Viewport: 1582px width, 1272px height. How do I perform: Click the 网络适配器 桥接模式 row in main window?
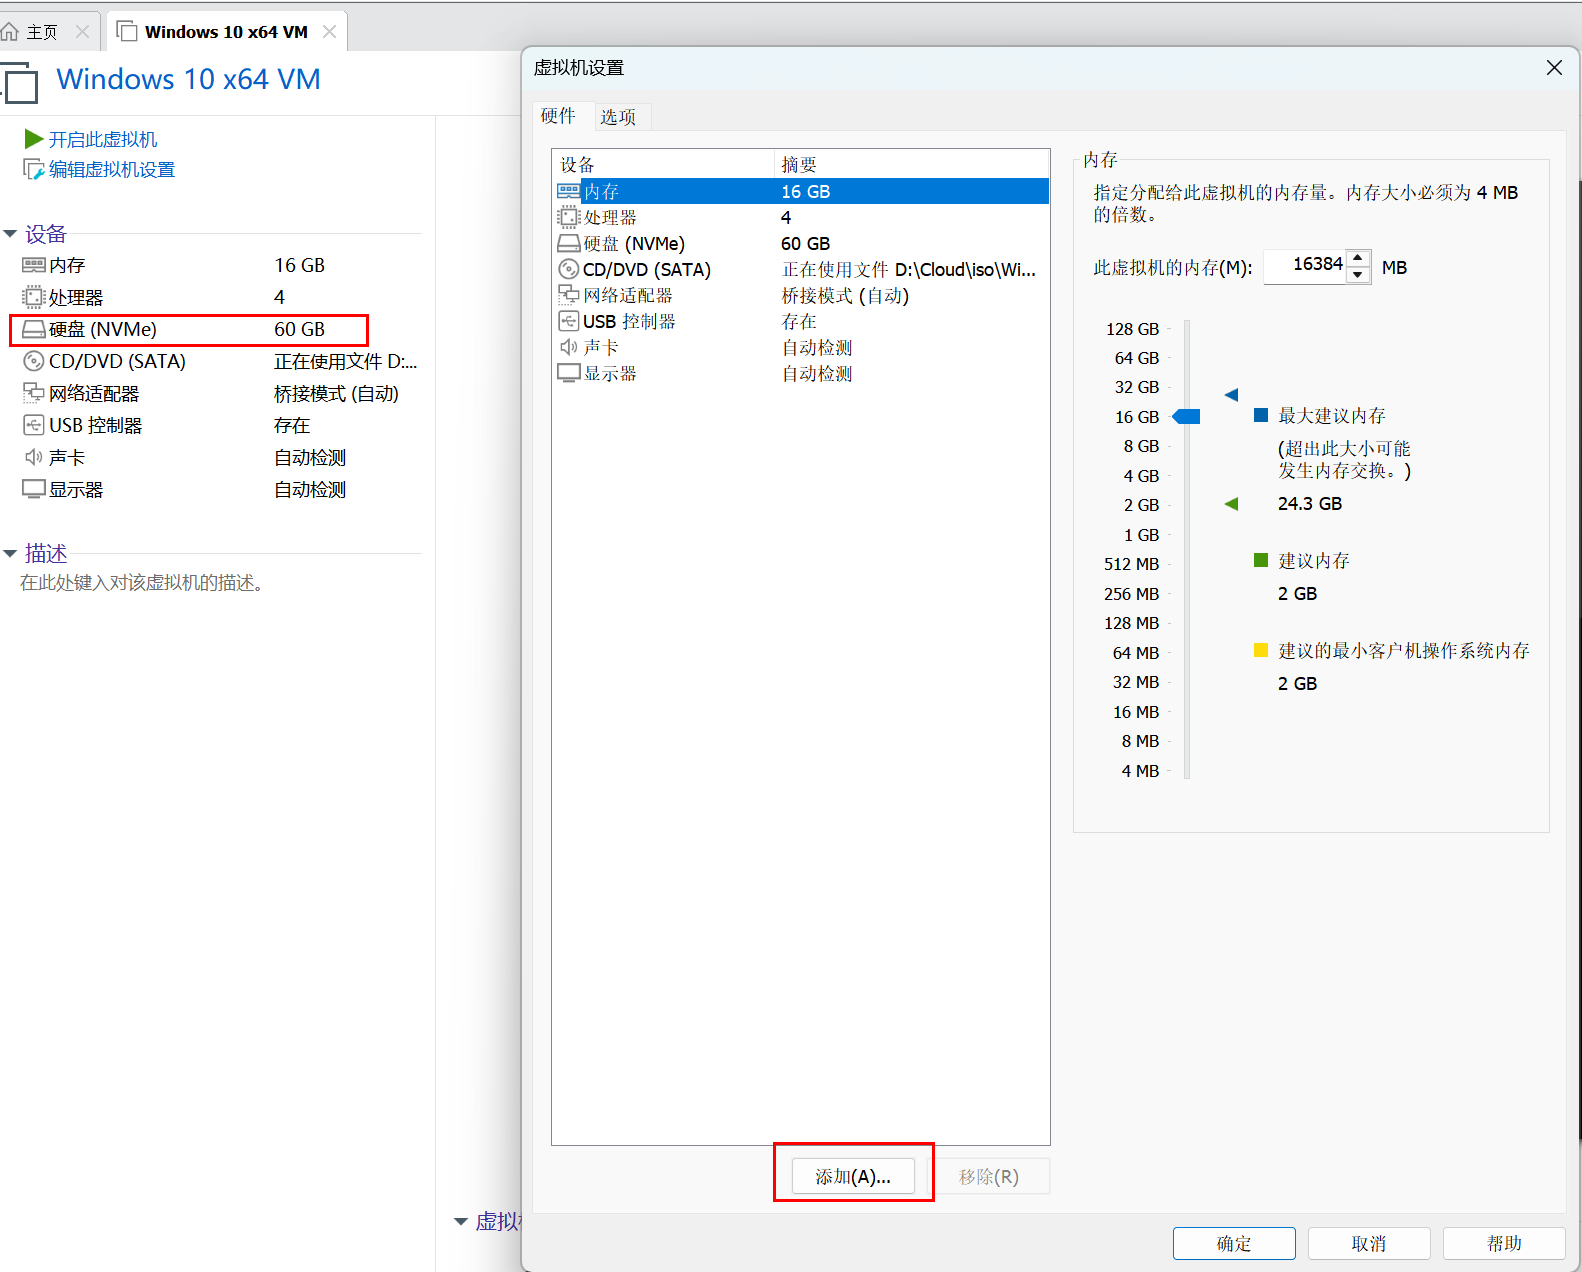pyautogui.click(x=220, y=393)
